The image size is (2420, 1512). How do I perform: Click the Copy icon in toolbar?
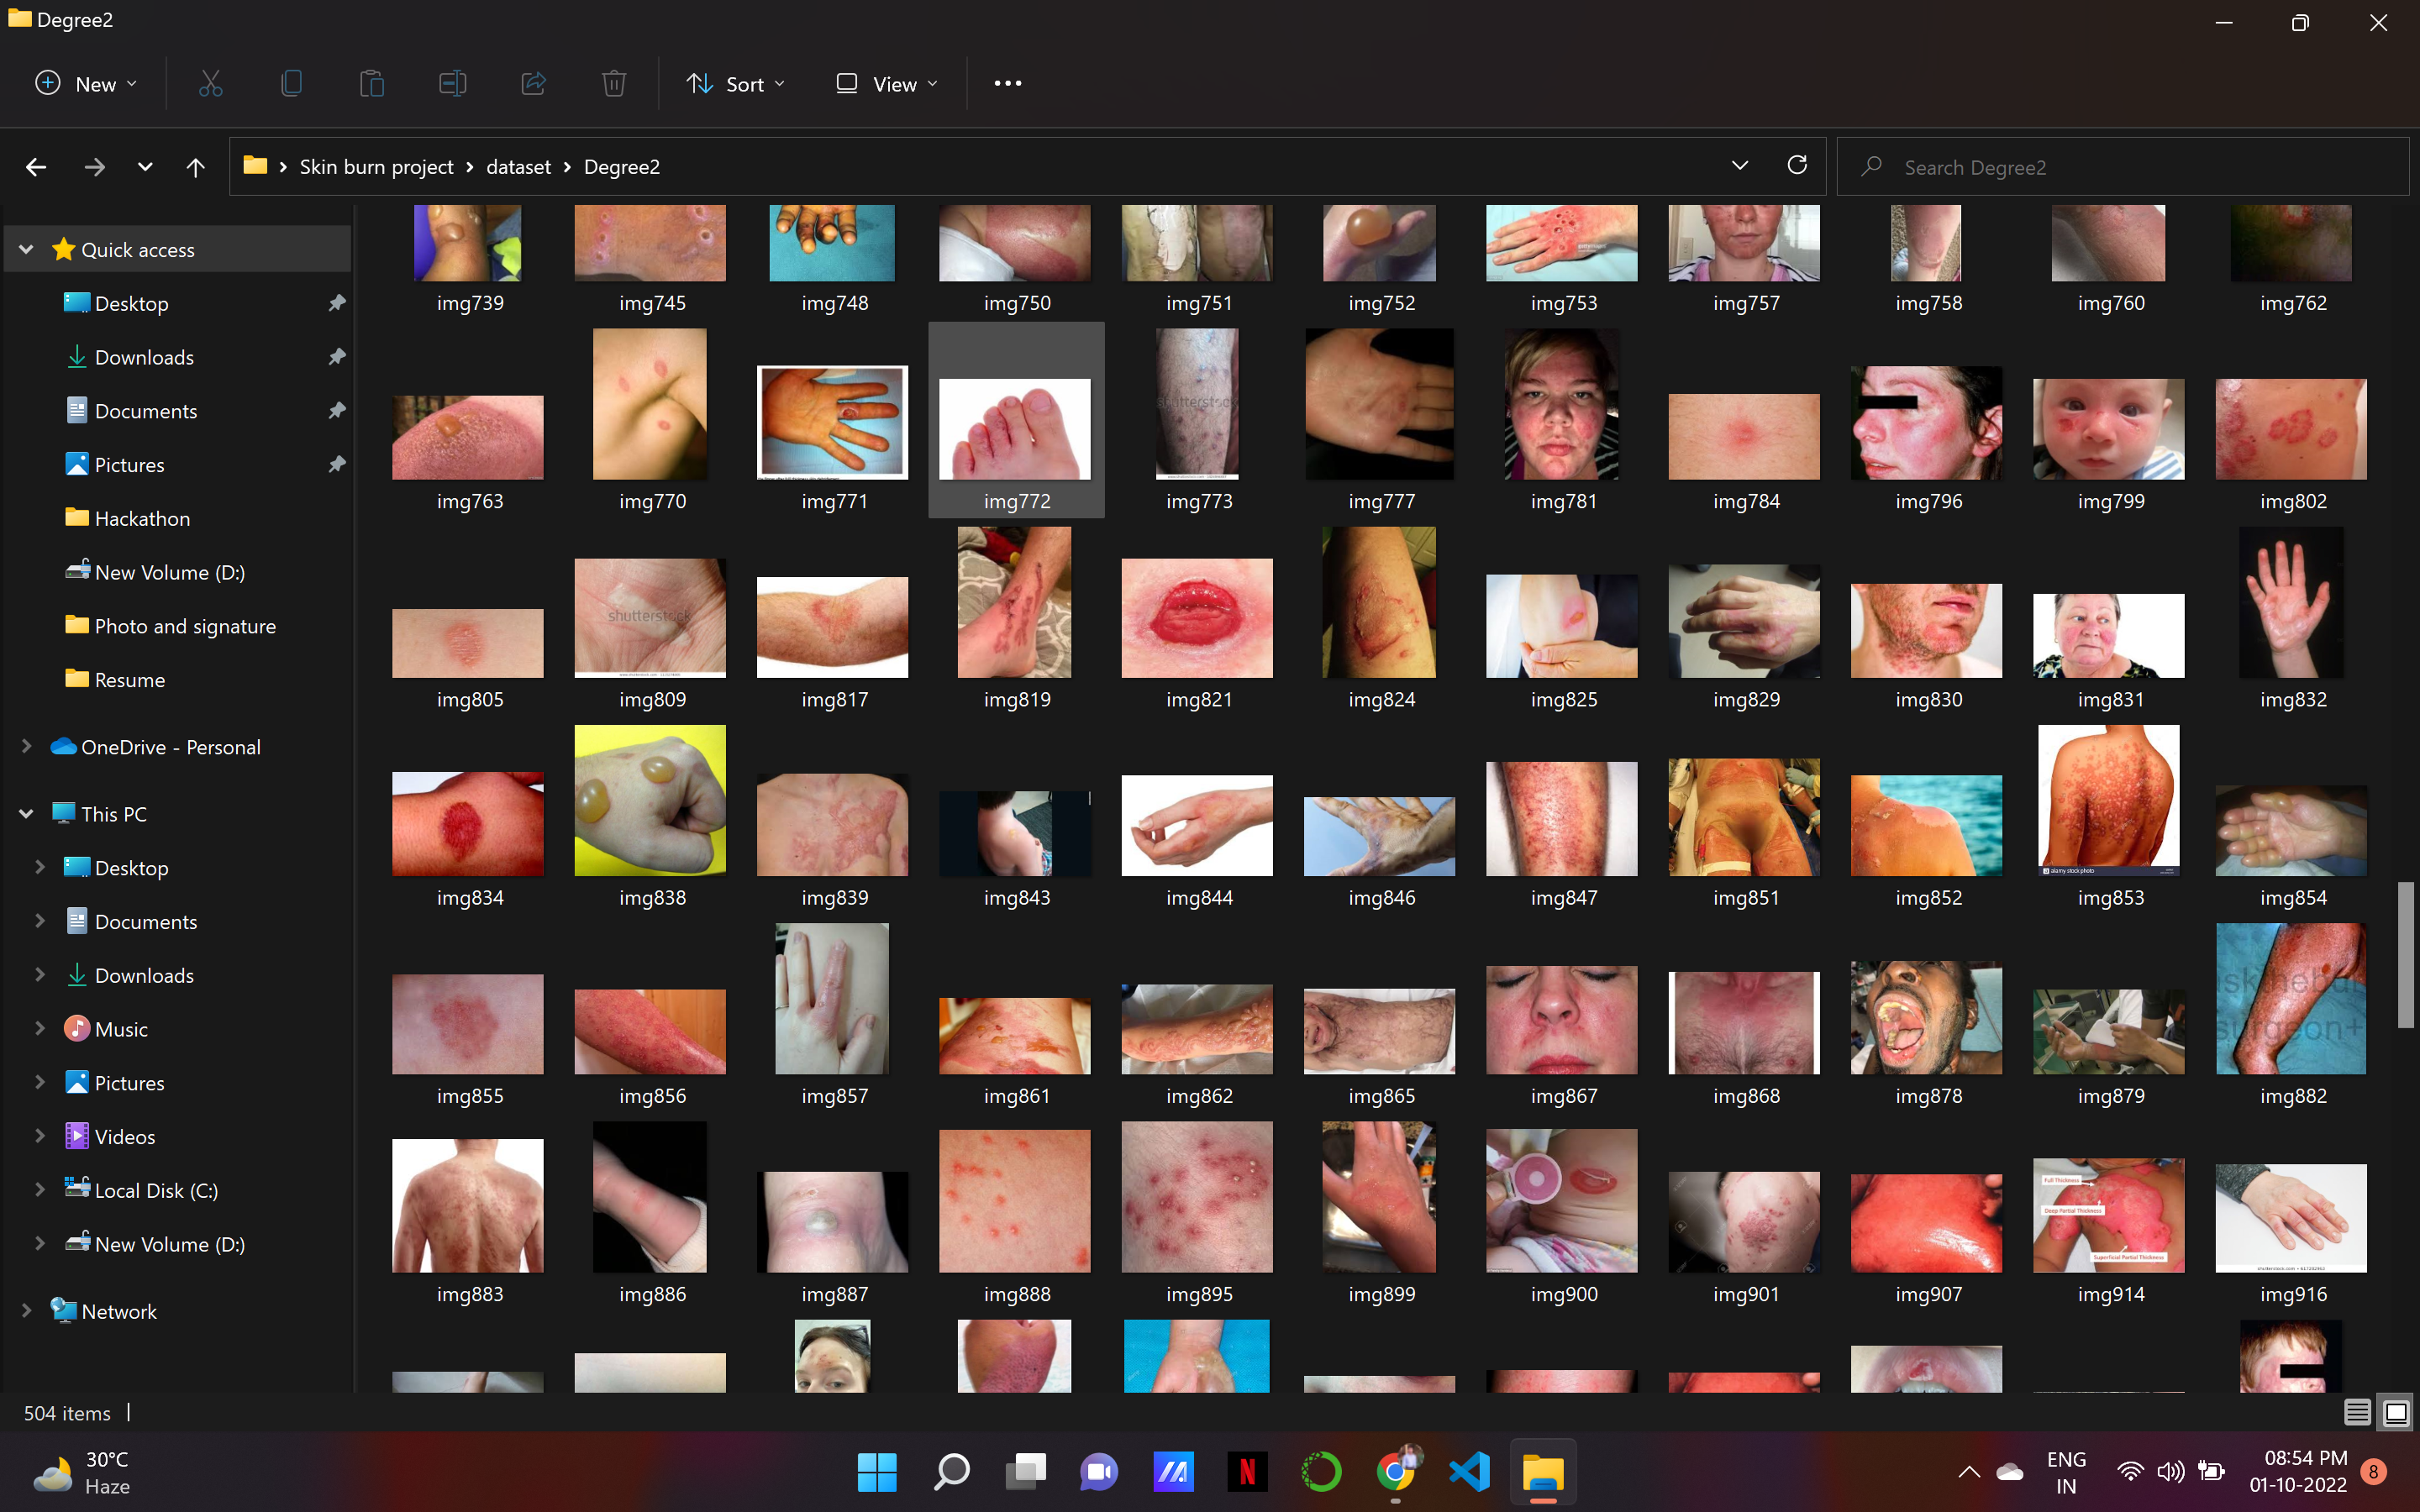pyautogui.click(x=291, y=84)
